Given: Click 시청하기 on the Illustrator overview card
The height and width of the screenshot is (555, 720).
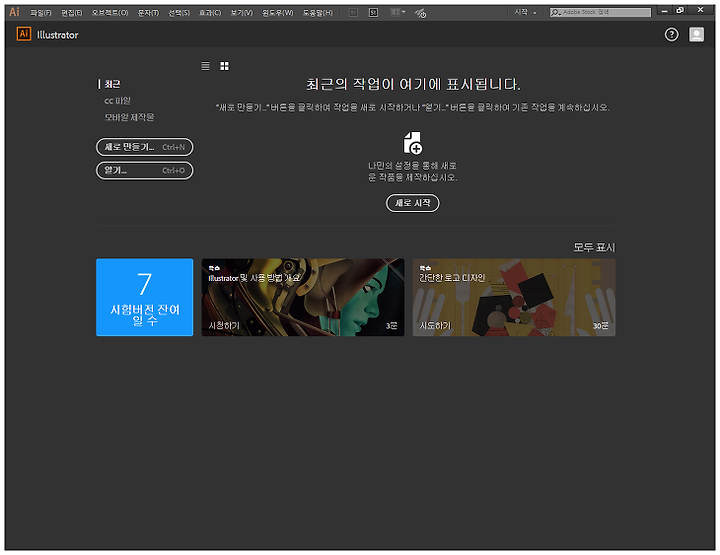Looking at the screenshot, I should [x=224, y=325].
